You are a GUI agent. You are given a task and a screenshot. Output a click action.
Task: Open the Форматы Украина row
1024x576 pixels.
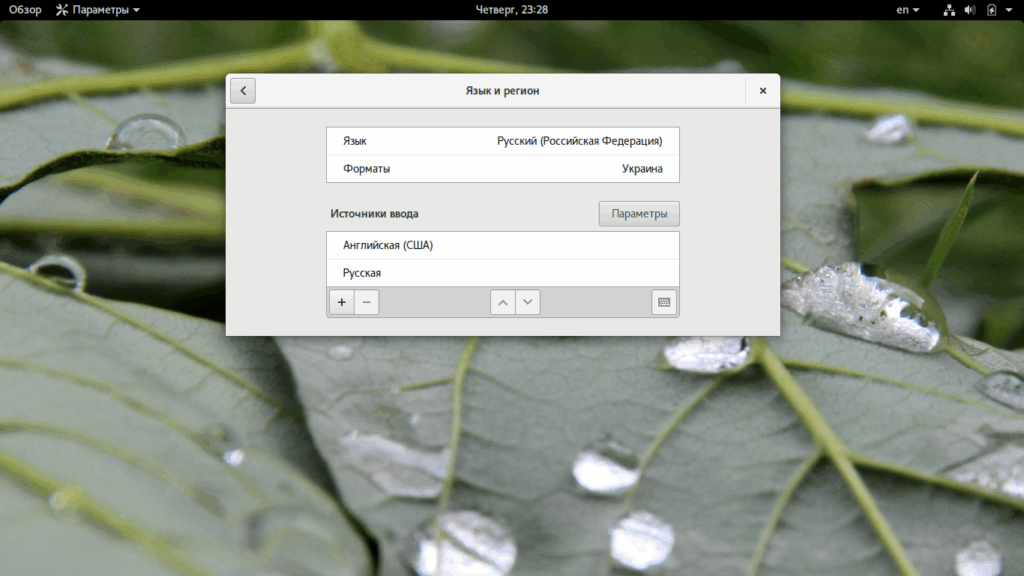503,168
